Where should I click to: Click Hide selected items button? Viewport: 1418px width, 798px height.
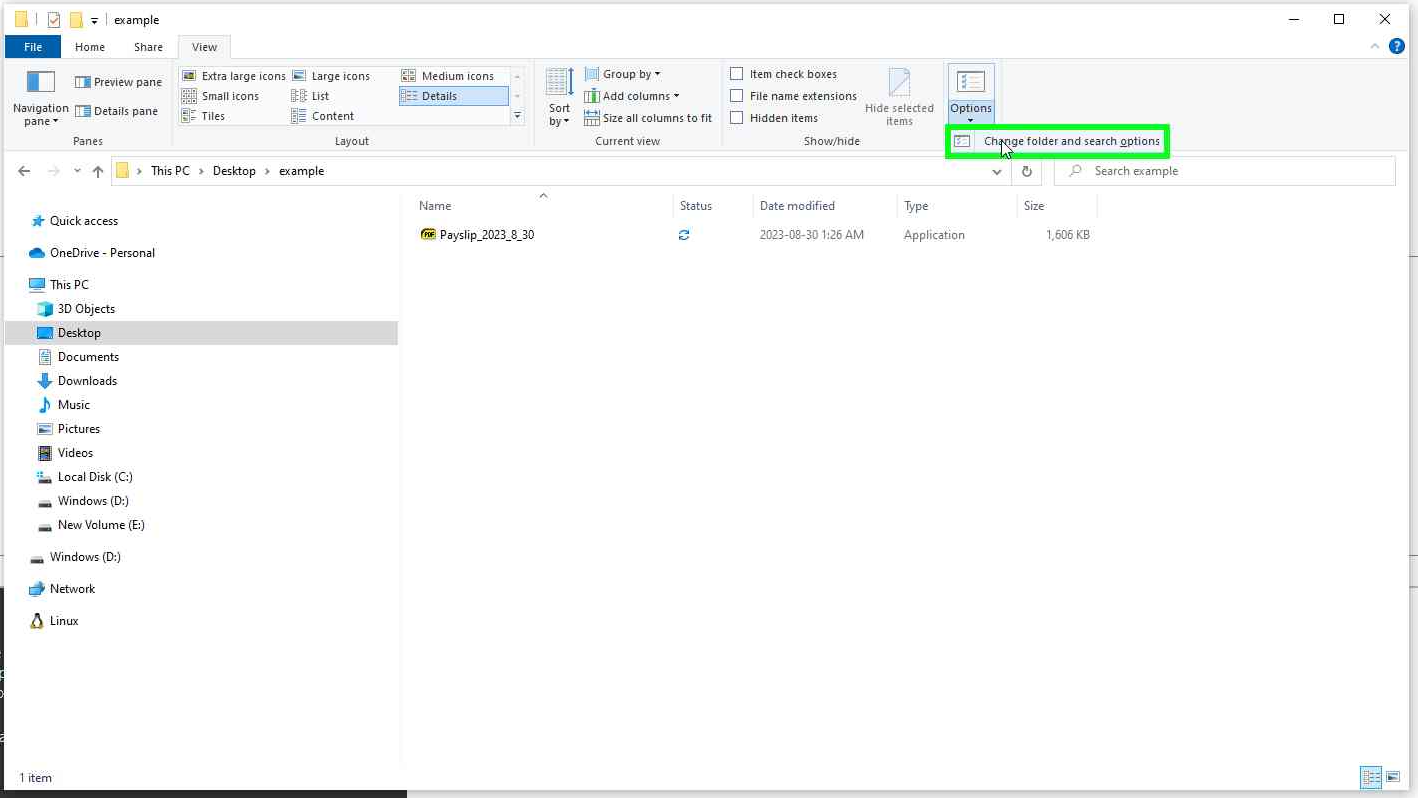tap(899, 97)
